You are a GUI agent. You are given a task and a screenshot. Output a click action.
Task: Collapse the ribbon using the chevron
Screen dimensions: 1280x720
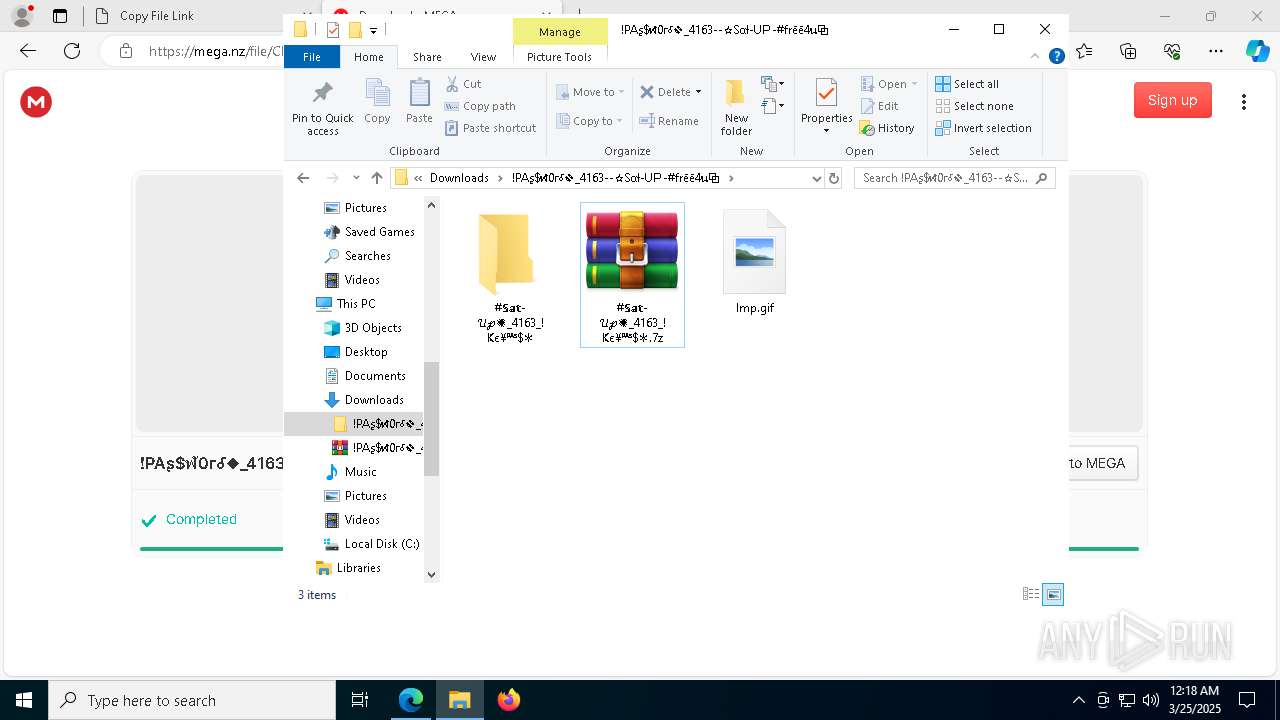coord(1034,57)
